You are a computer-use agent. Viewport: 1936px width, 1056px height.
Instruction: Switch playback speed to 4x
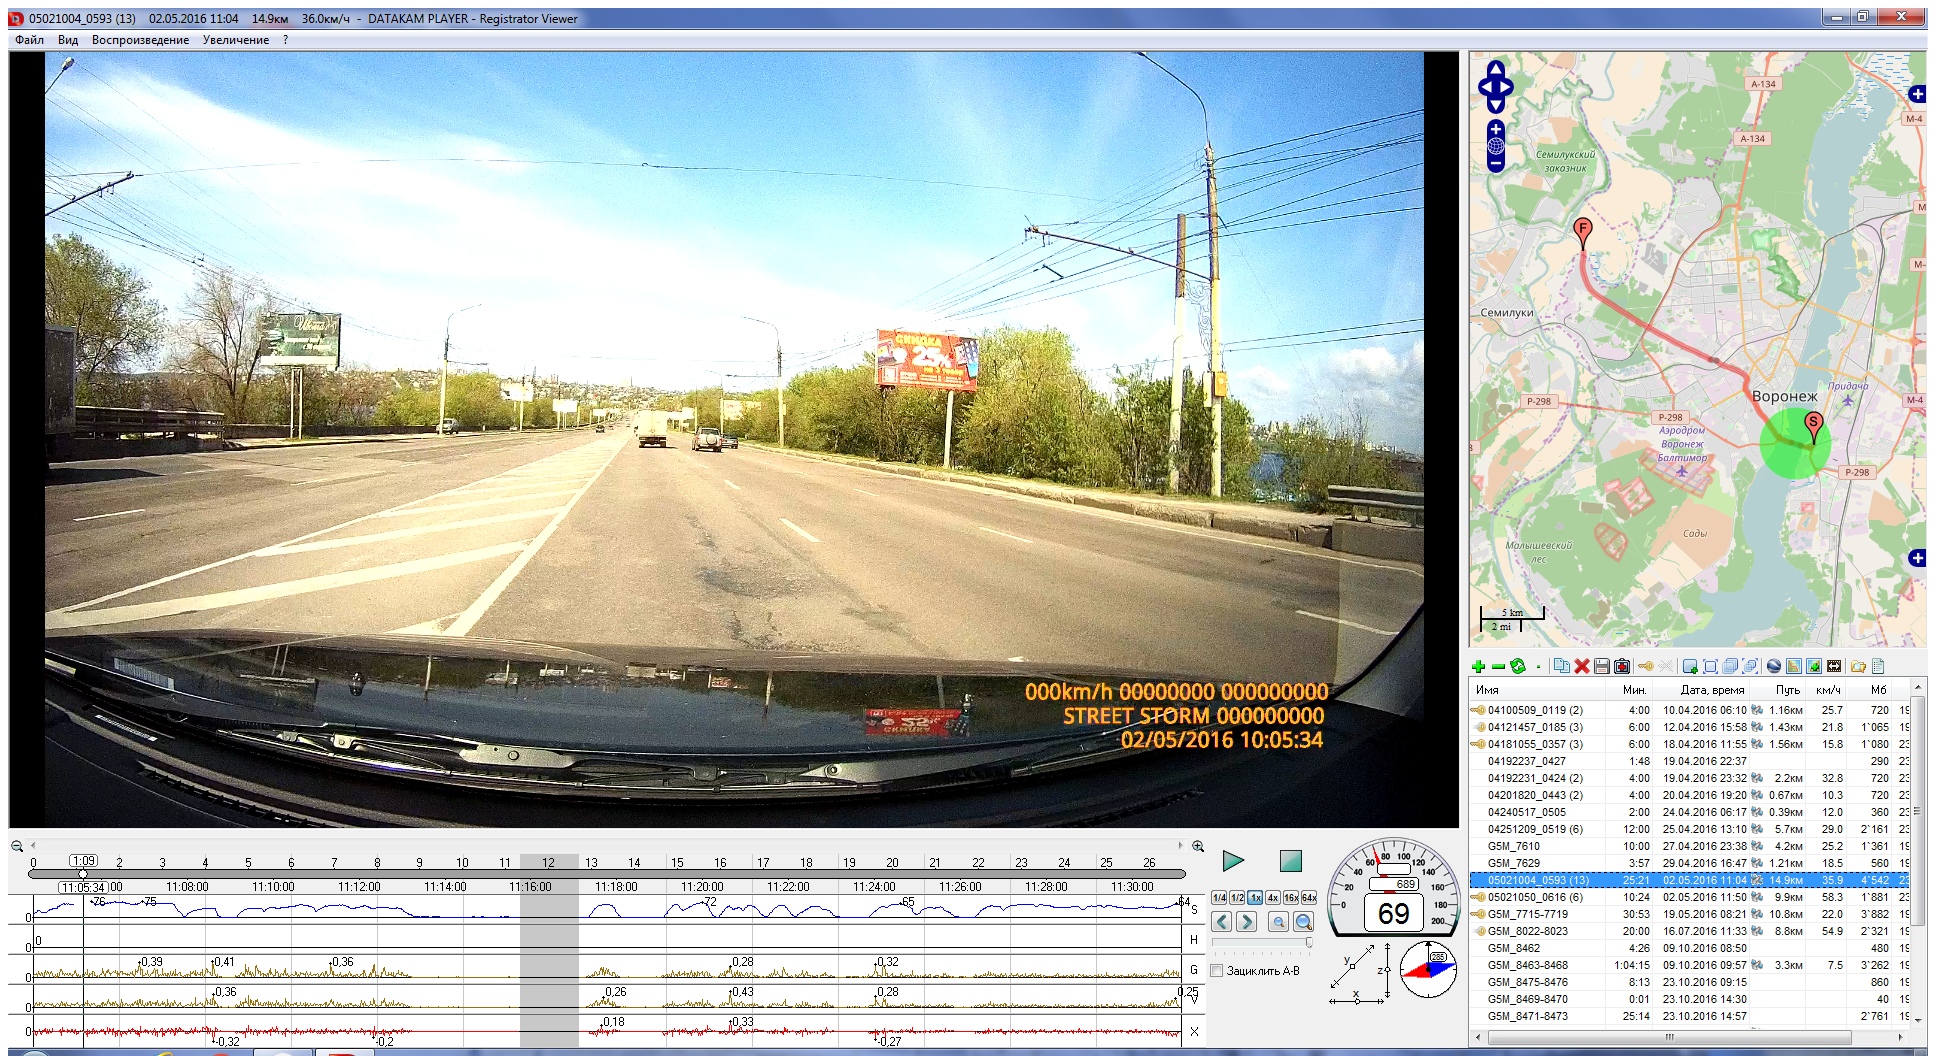(x=1273, y=898)
